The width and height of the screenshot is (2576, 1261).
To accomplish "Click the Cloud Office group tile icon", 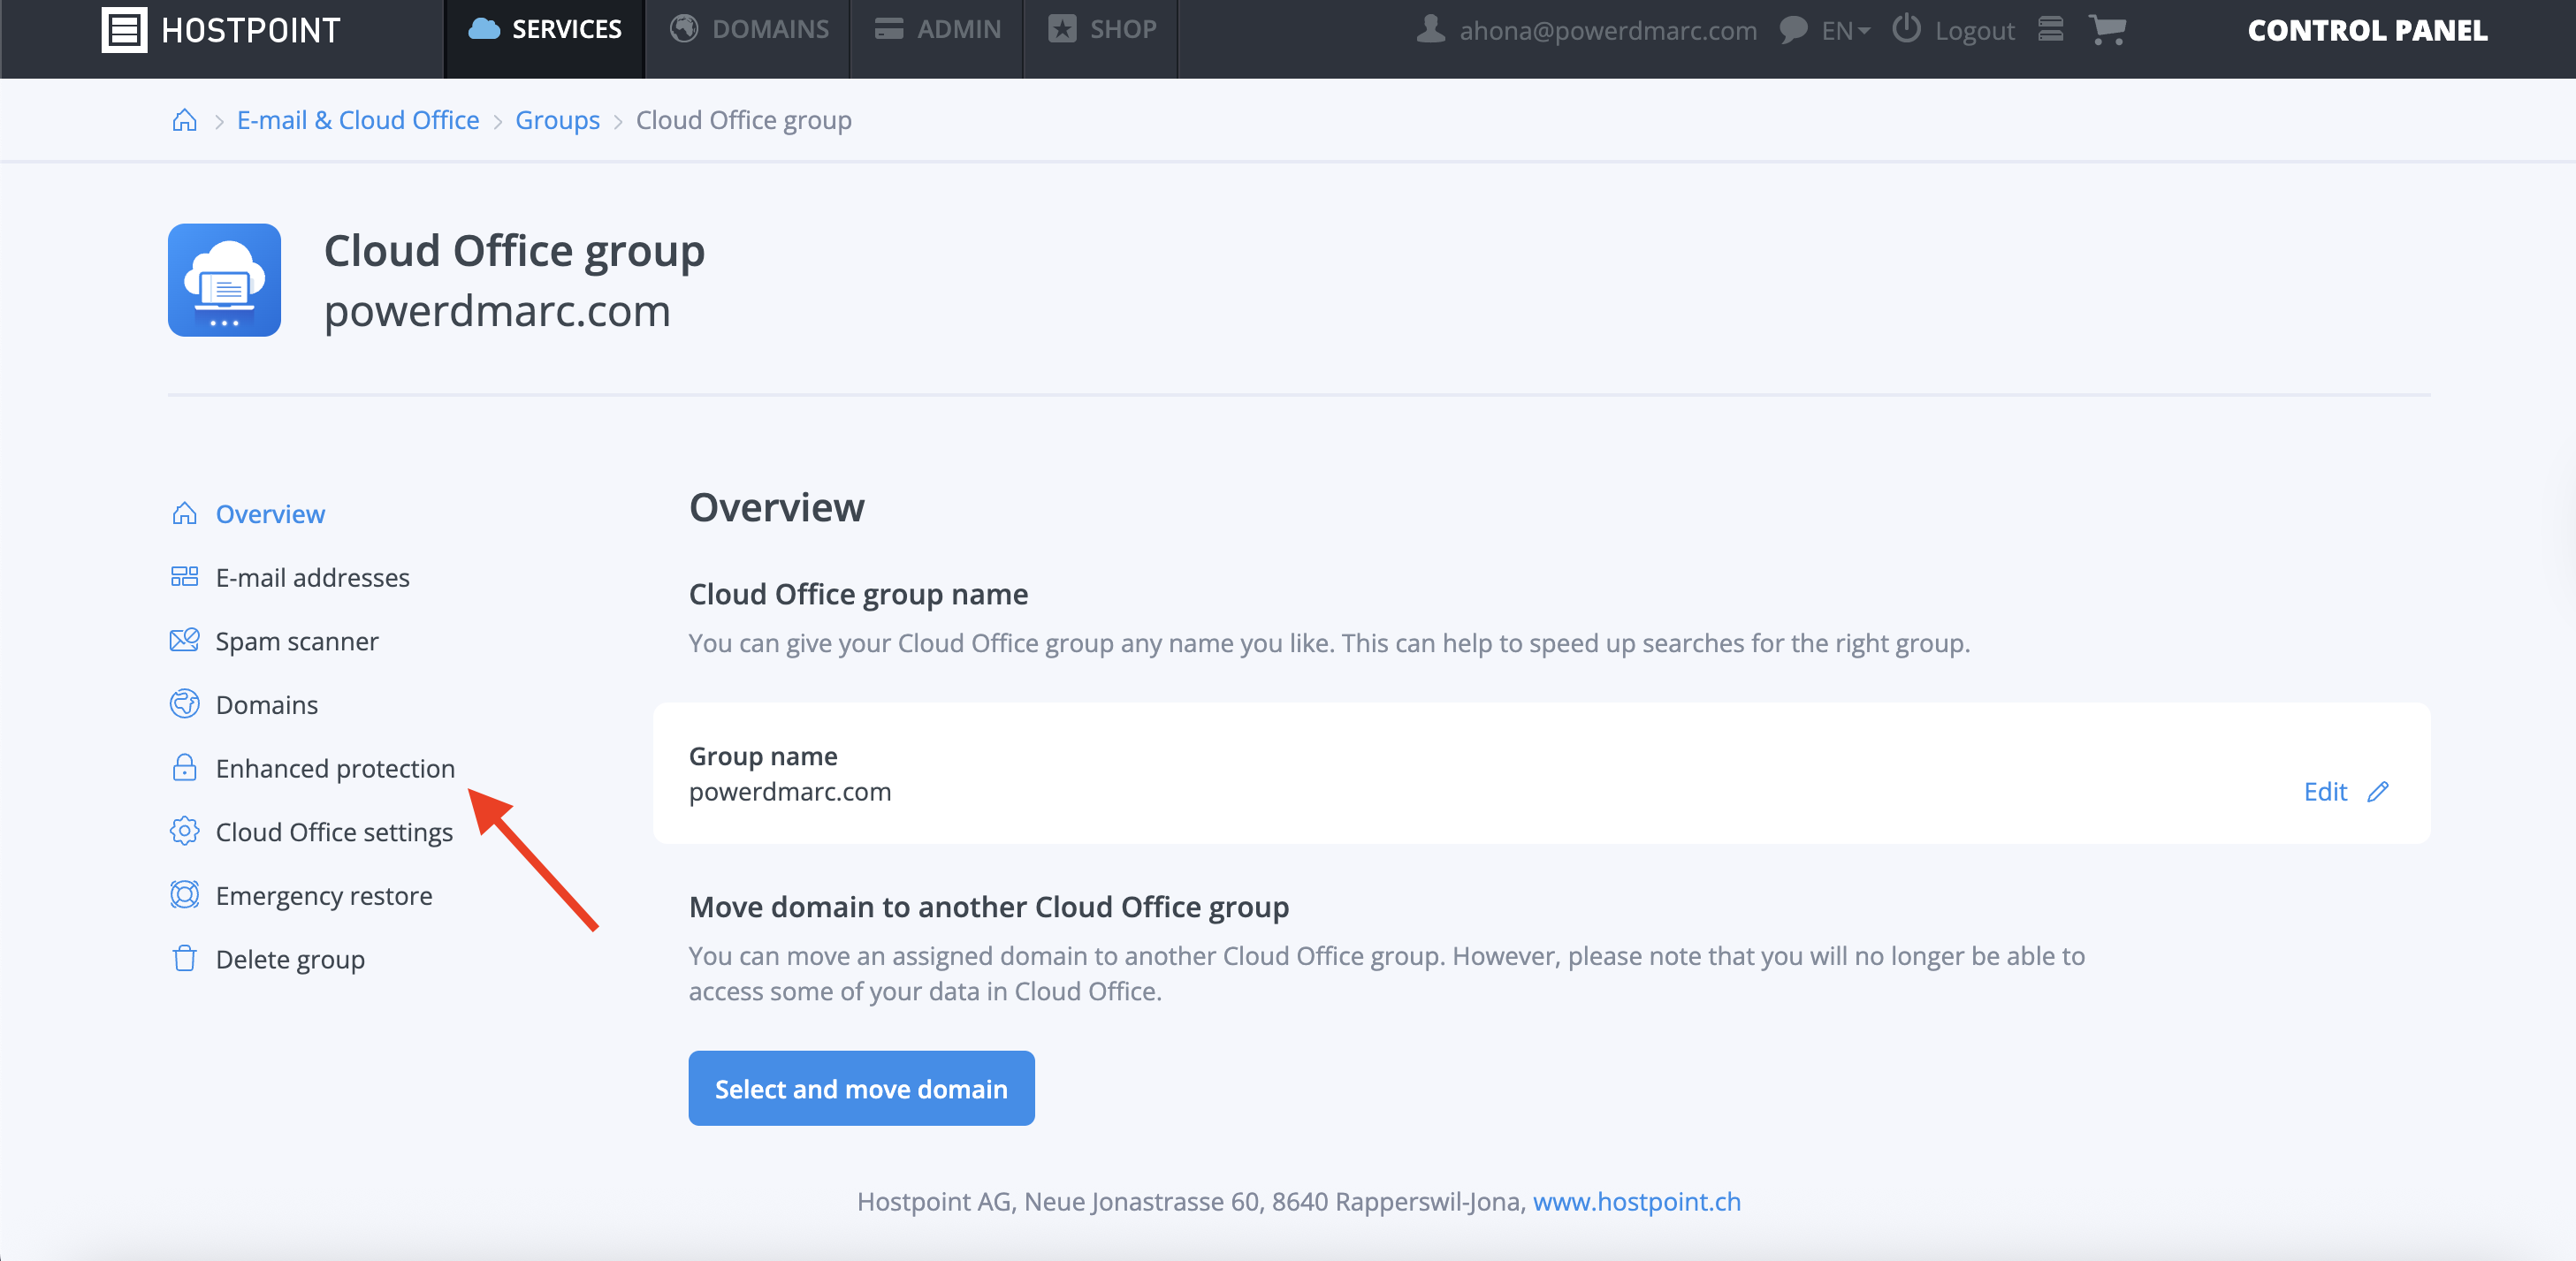I will pyautogui.click(x=224, y=280).
